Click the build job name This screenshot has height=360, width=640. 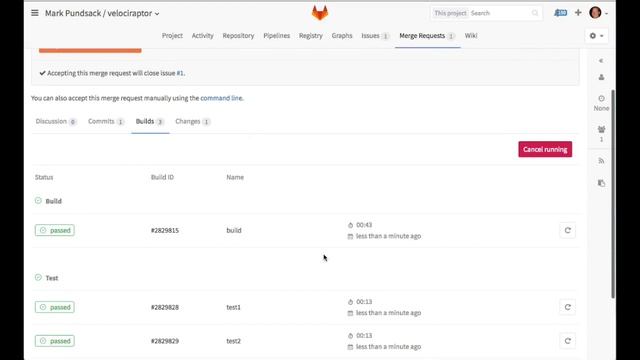pyautogui.click(x=234, y=230)
